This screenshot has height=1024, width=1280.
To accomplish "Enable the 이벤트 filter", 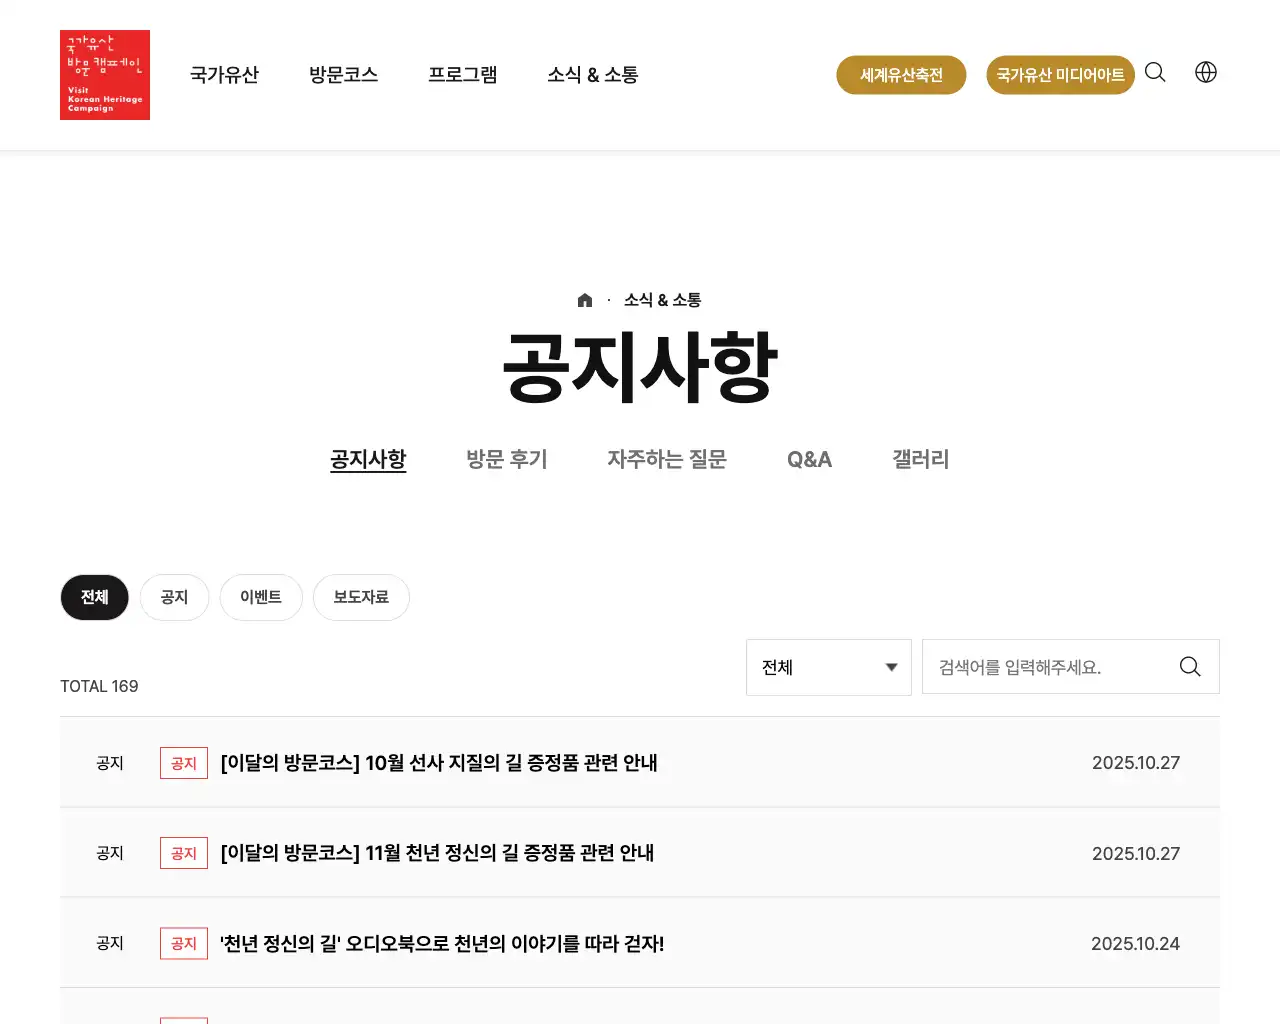I will coord(261,597).
